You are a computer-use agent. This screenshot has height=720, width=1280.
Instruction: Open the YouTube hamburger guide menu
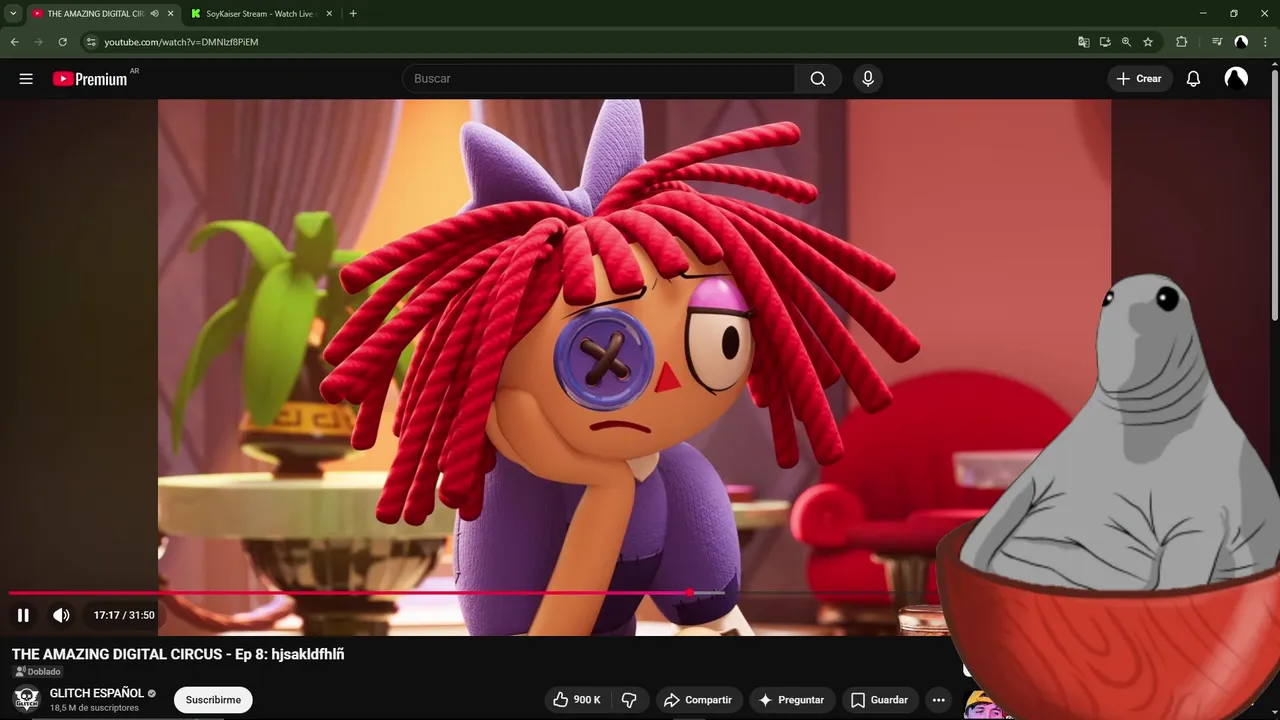tap(26, 79)
